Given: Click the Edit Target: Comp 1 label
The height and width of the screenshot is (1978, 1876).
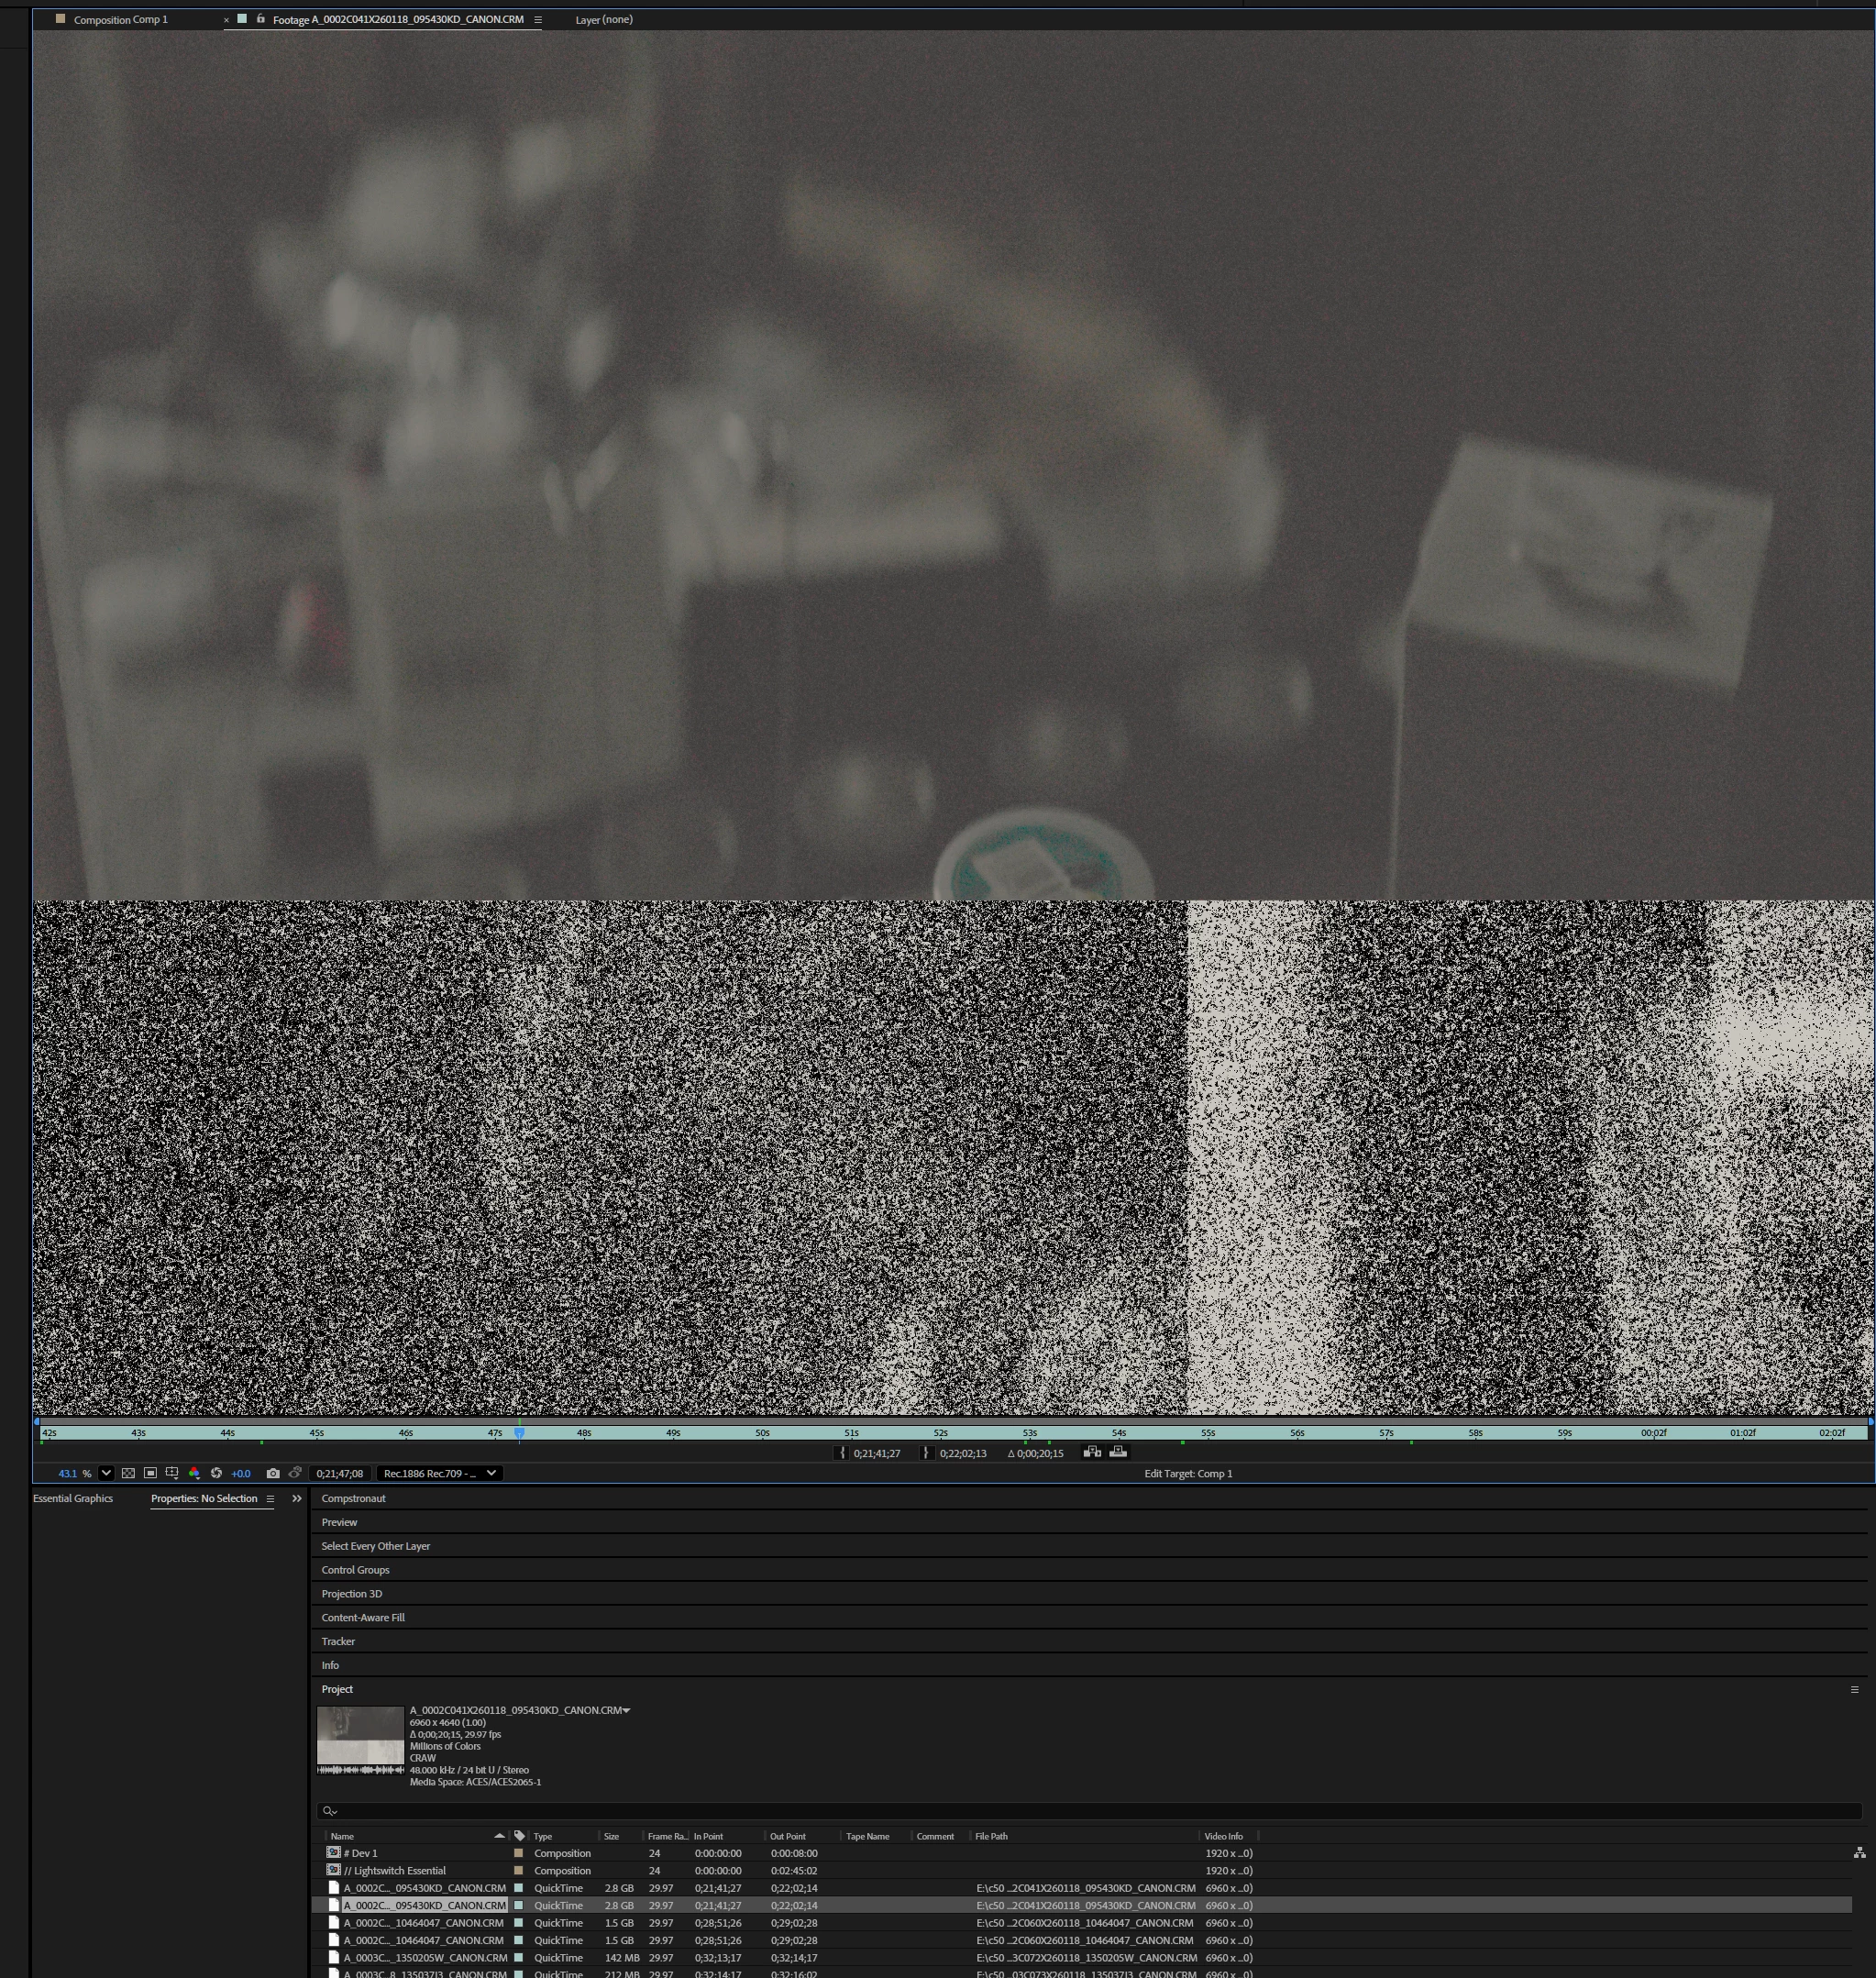Looking at the screenshot, I should pyautogui.click(x=1187, y=1473).
